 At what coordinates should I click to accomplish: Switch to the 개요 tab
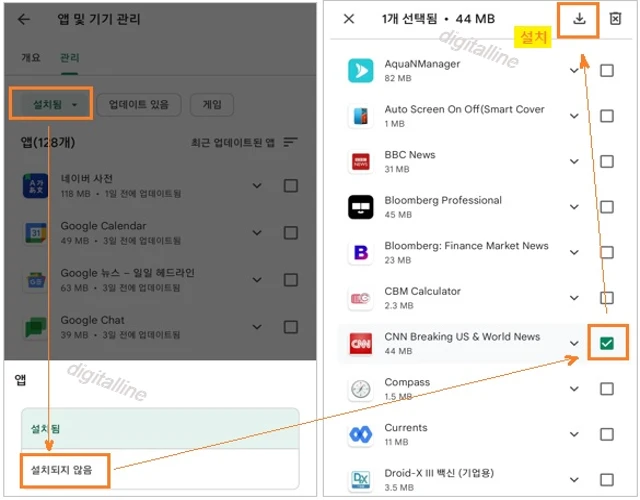(x=31, y=58)
